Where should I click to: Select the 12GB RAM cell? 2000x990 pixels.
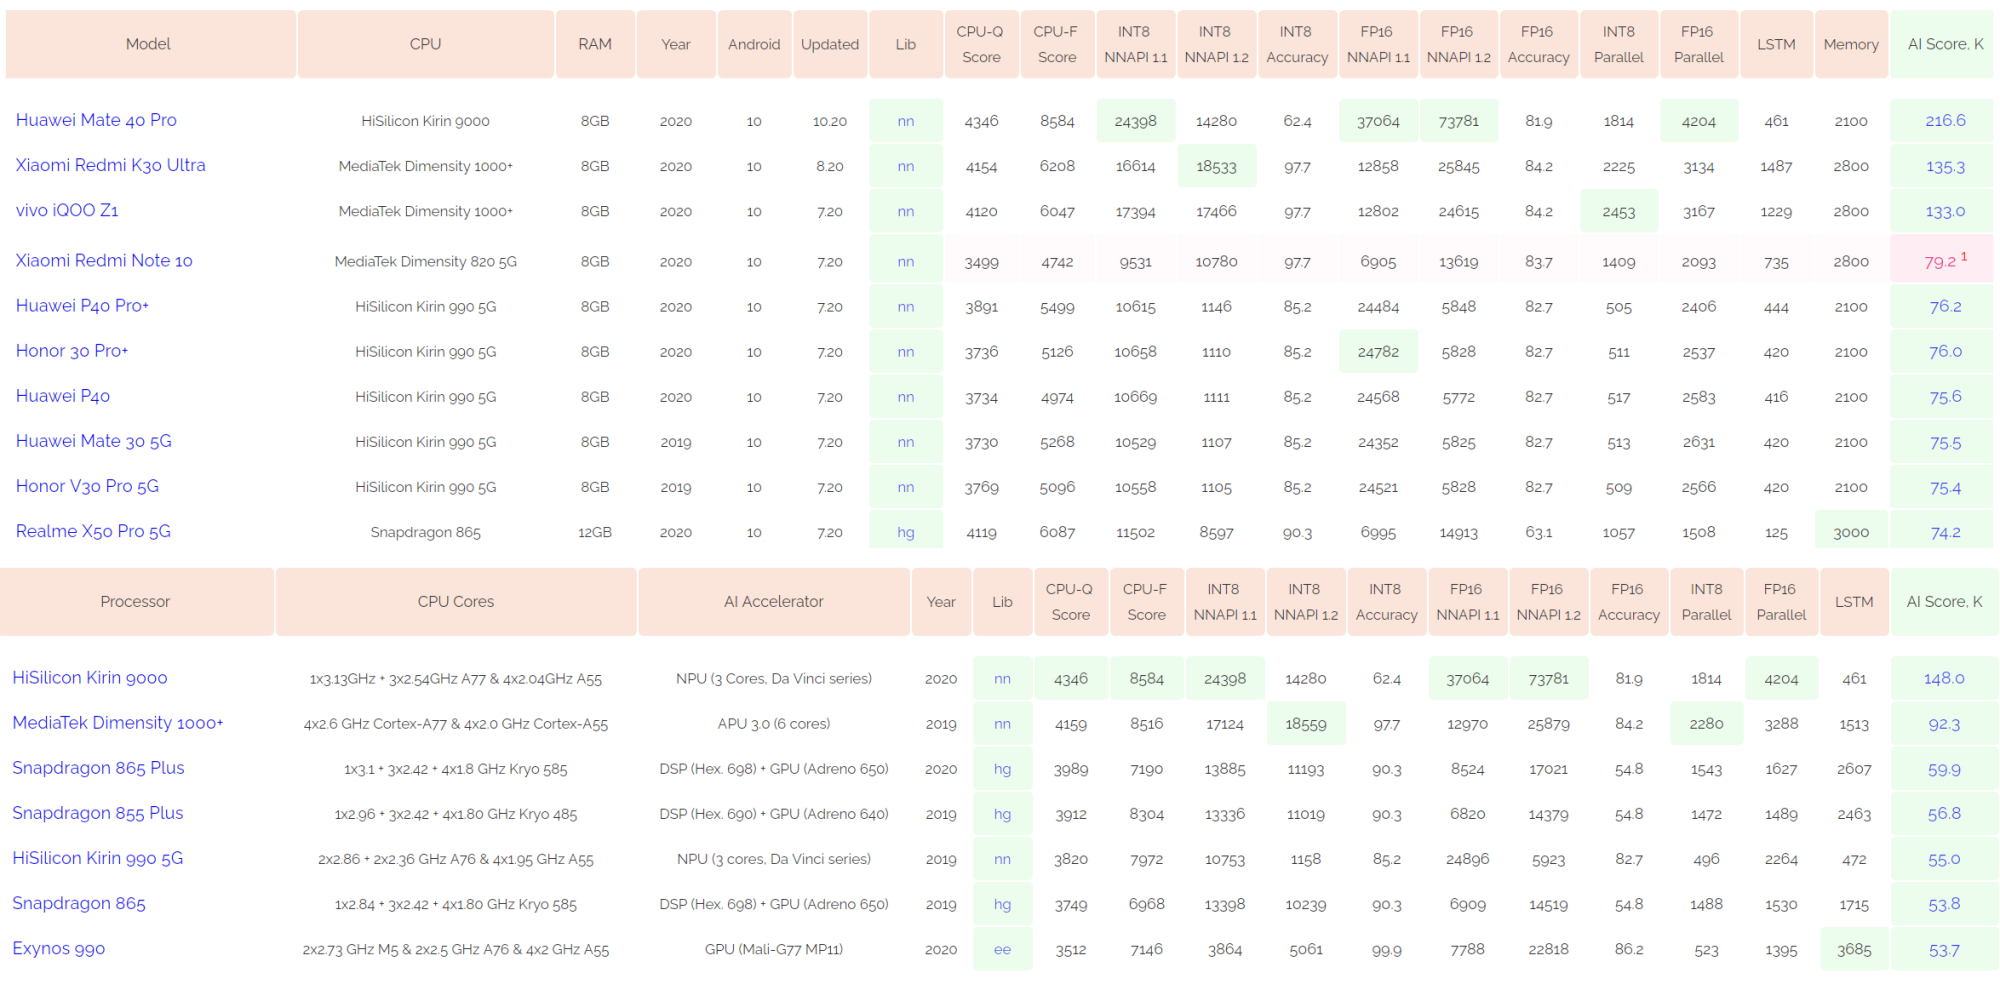(x=595, y=532)
